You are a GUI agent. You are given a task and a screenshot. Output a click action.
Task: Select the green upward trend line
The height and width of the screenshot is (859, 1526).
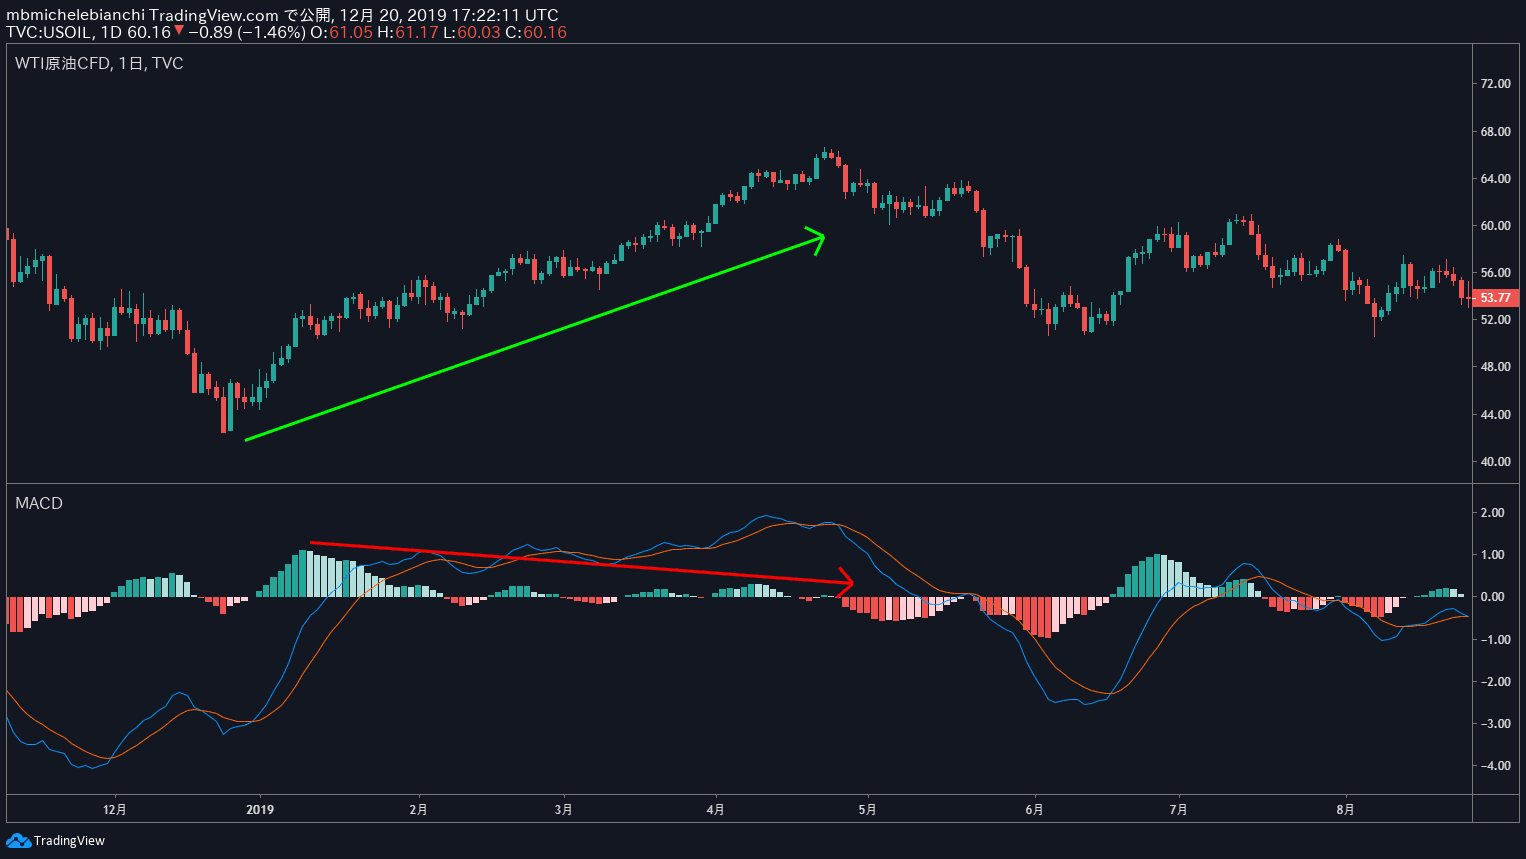(530, 338)
